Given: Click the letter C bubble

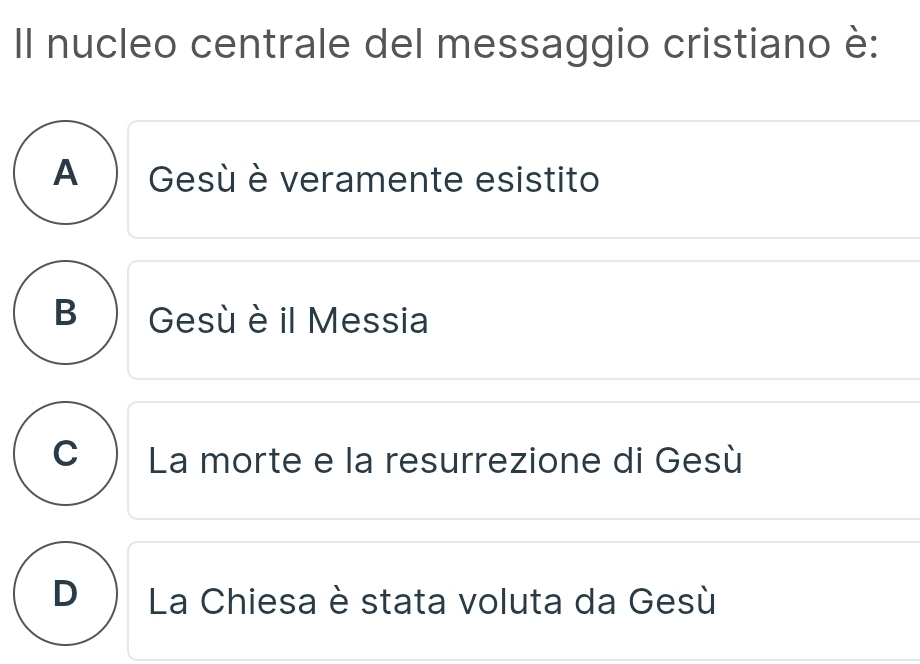Looking at the screenshot, I should point(66,456).
